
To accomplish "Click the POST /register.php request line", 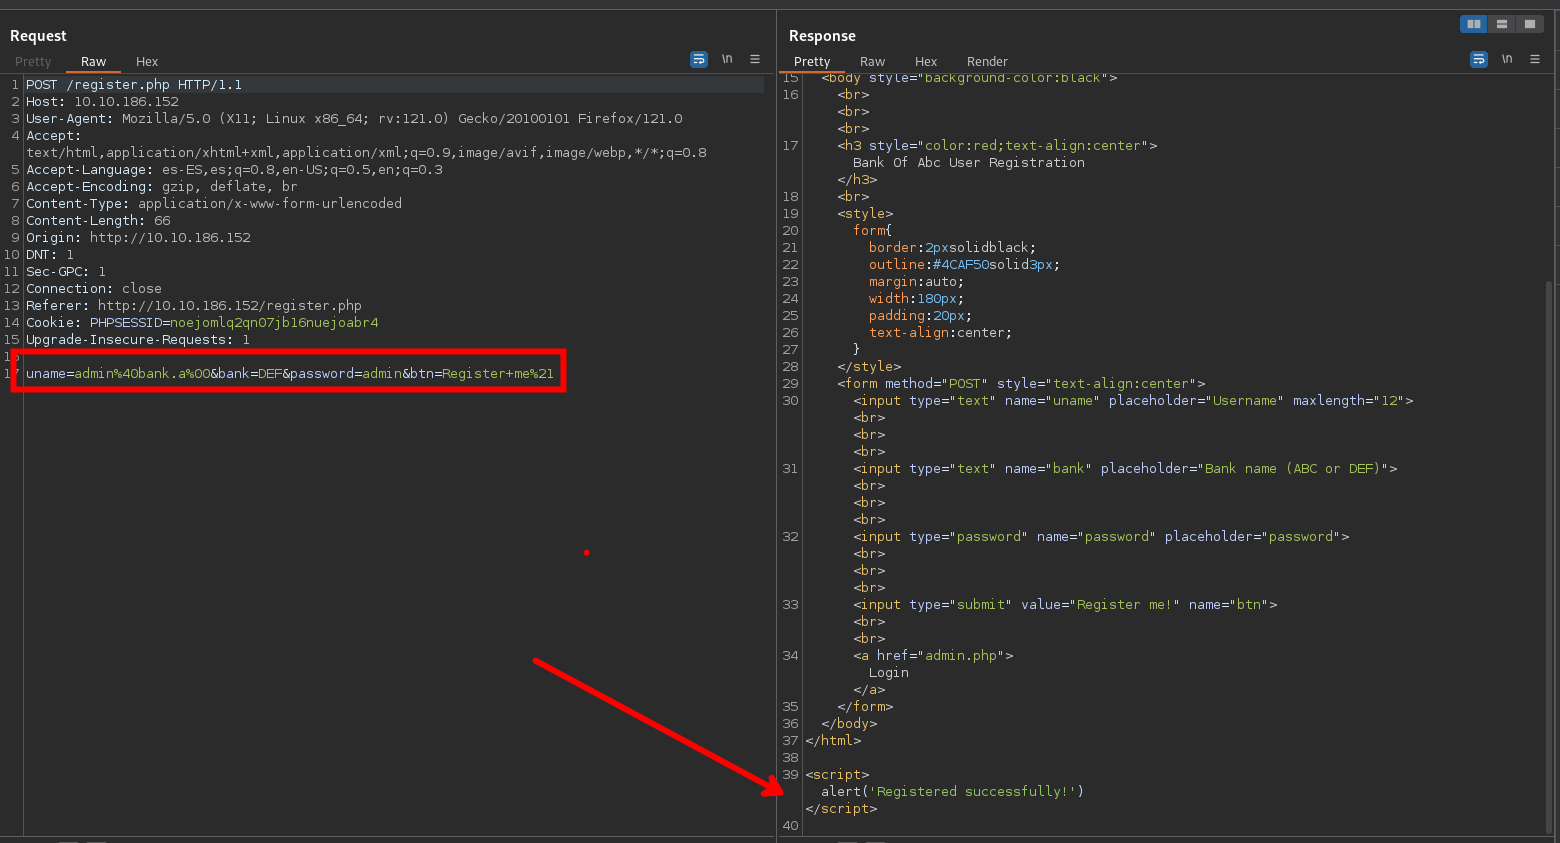I will pos(134,85).
